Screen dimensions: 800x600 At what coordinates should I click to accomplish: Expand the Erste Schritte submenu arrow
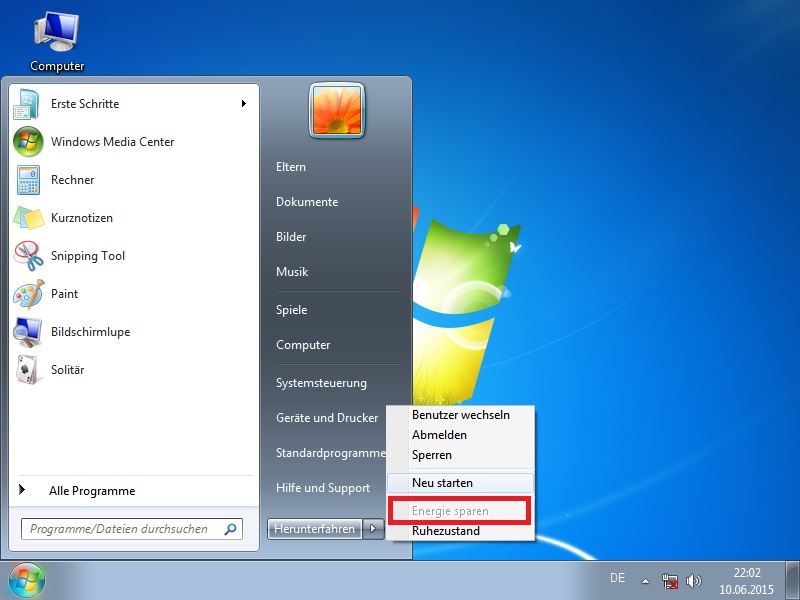click(x=244, y=104)
